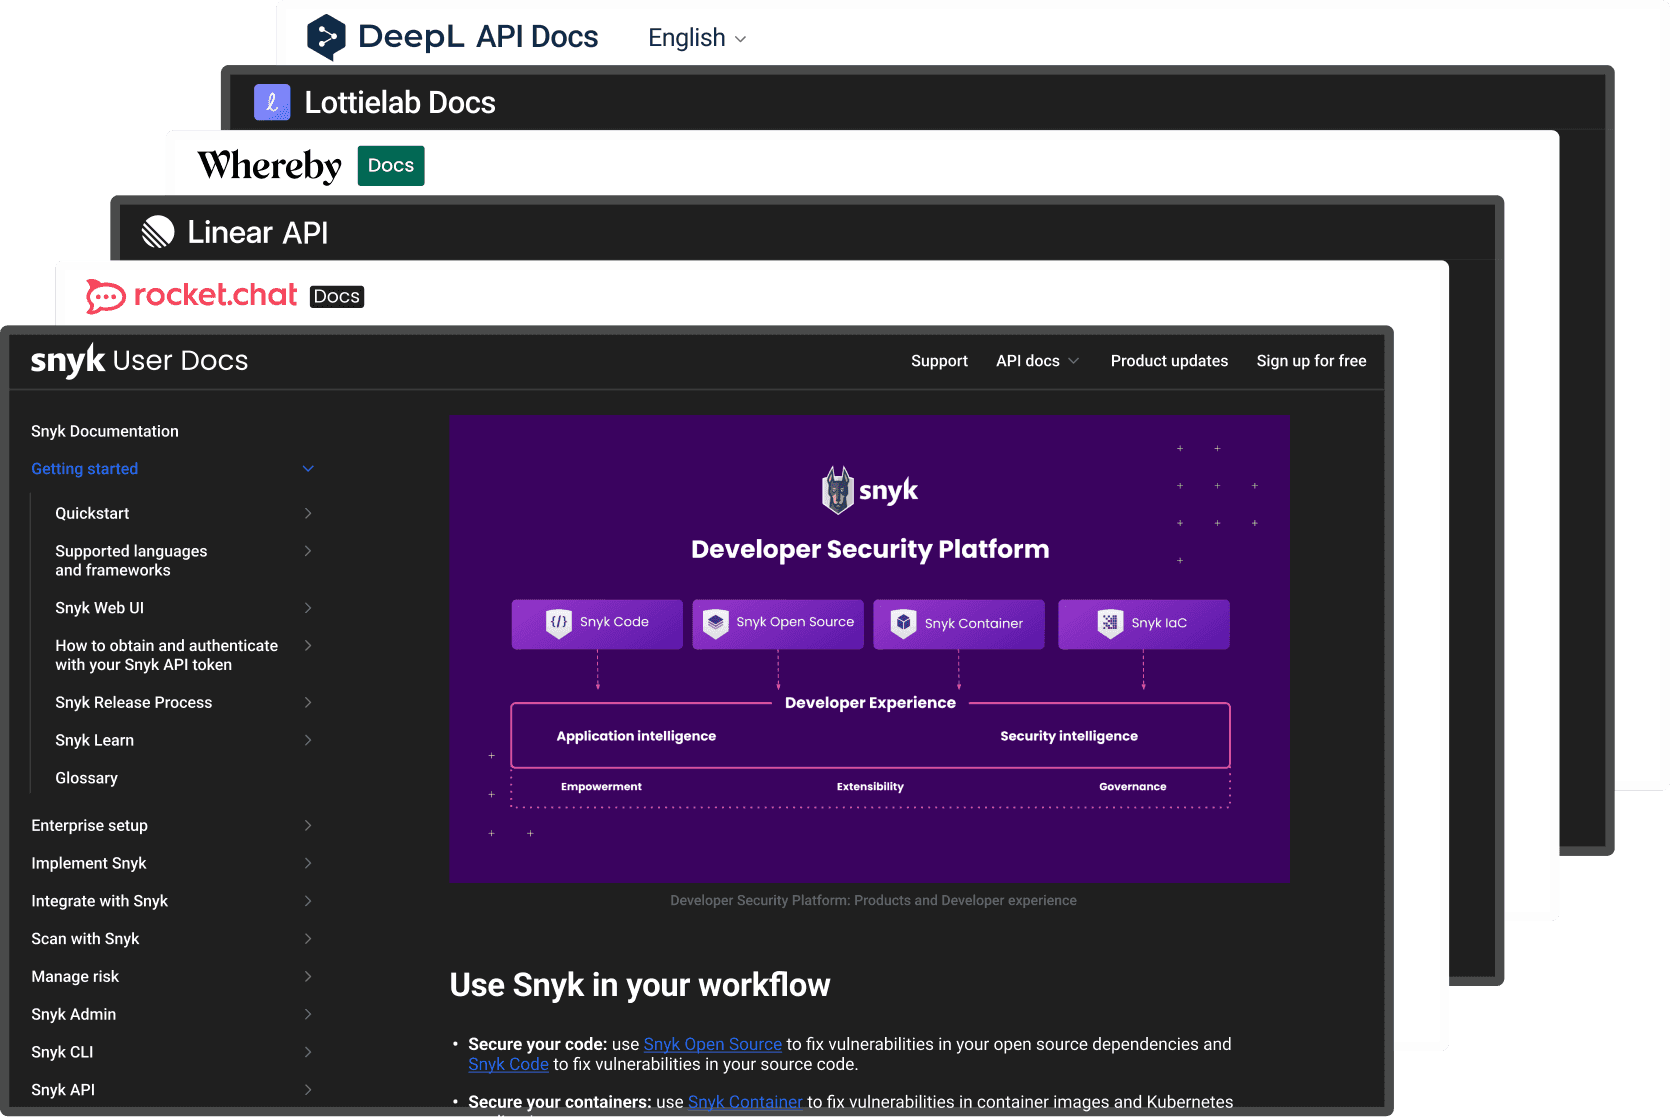
Task: Click the Snyk Code product card label
Action: [x=614, y=622]
